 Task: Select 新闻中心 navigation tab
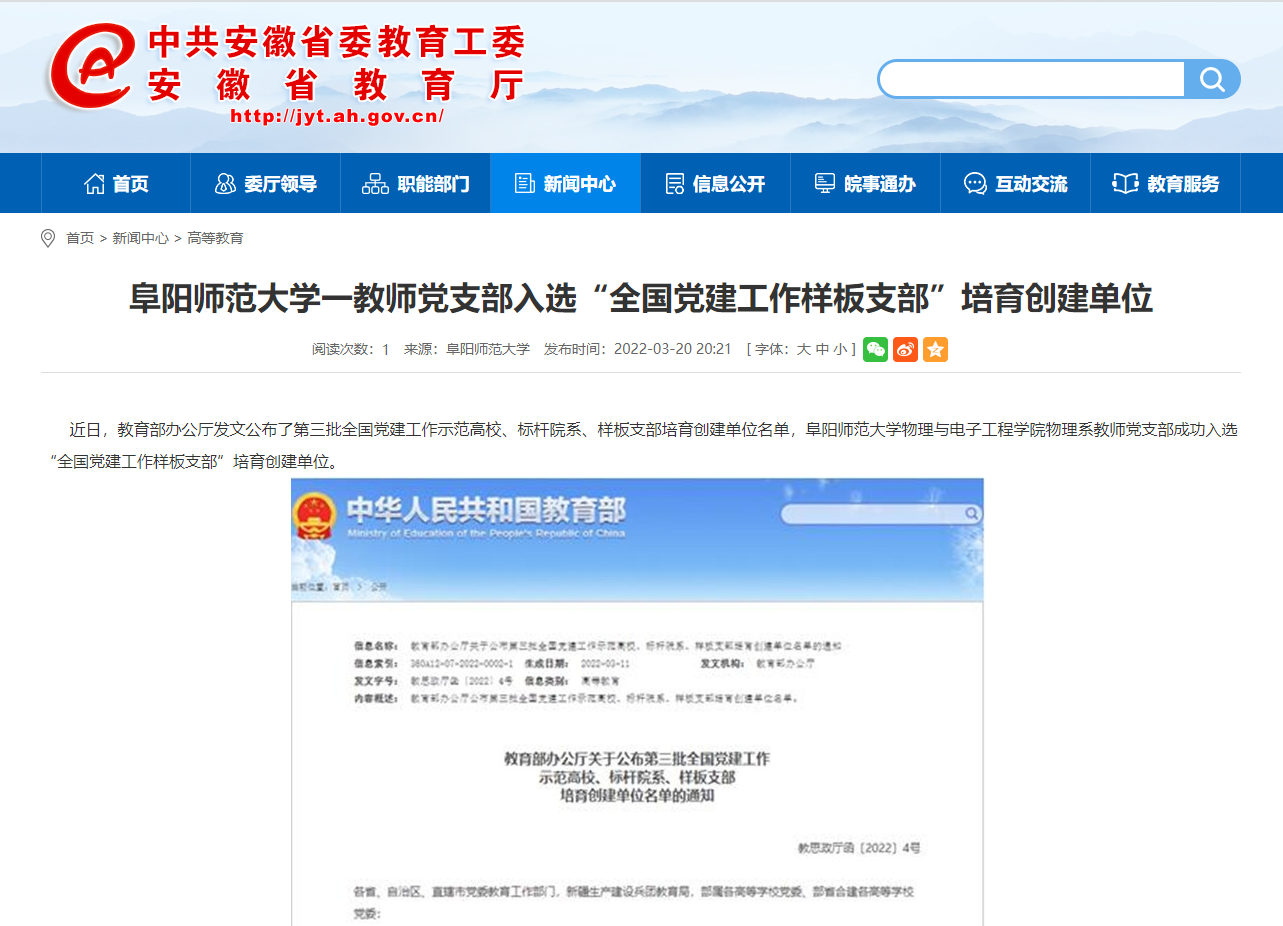(566, 184)
